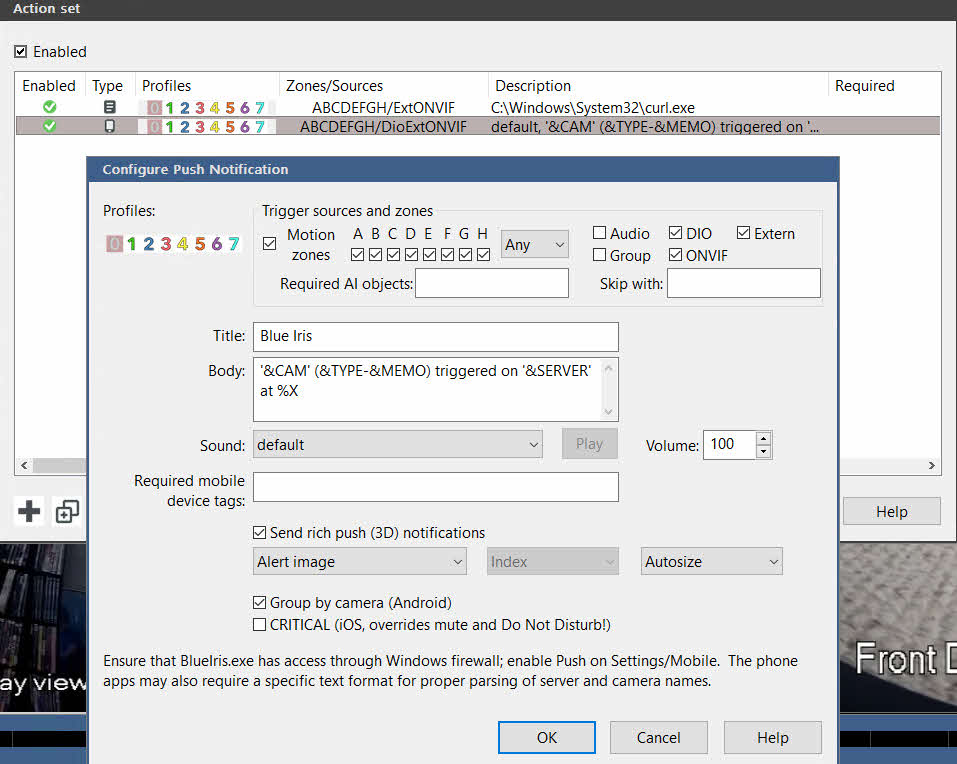This screenshot has height=764, width=957.
Task: Open the Sound dropdown showing default
Action: tap(398, 444)
